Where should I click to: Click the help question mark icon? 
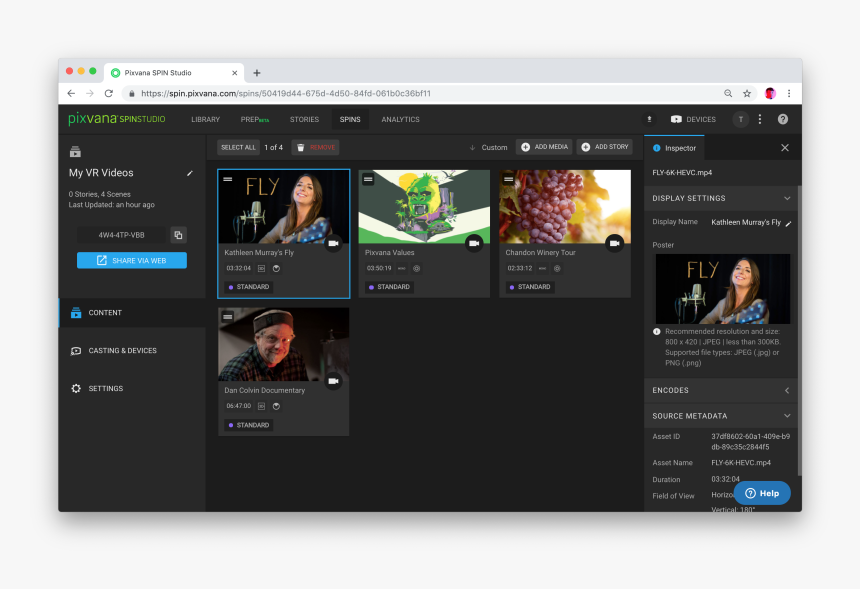pyautogui.click(x=783, y=119)
